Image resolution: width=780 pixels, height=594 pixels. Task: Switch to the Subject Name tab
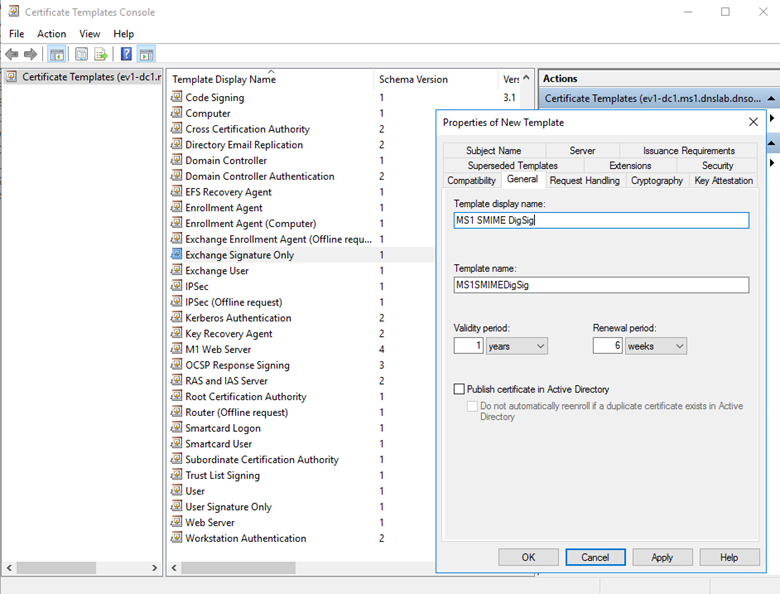(493, 151)
